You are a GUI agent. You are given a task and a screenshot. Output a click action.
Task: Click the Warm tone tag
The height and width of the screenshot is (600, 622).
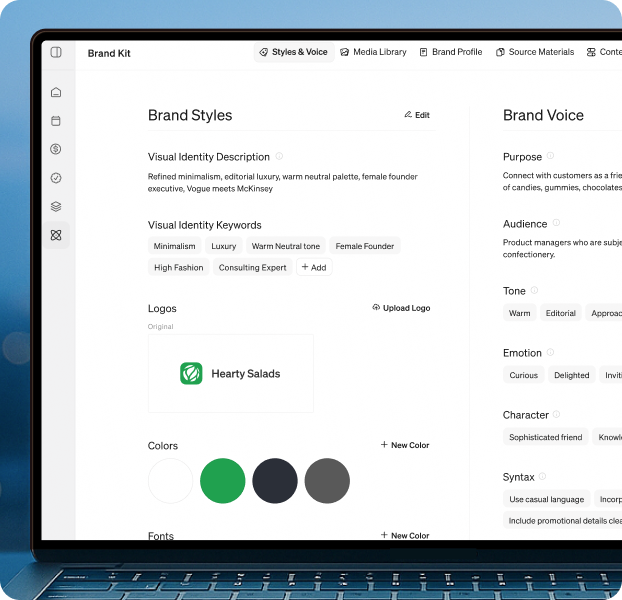(x=520, y=313)
